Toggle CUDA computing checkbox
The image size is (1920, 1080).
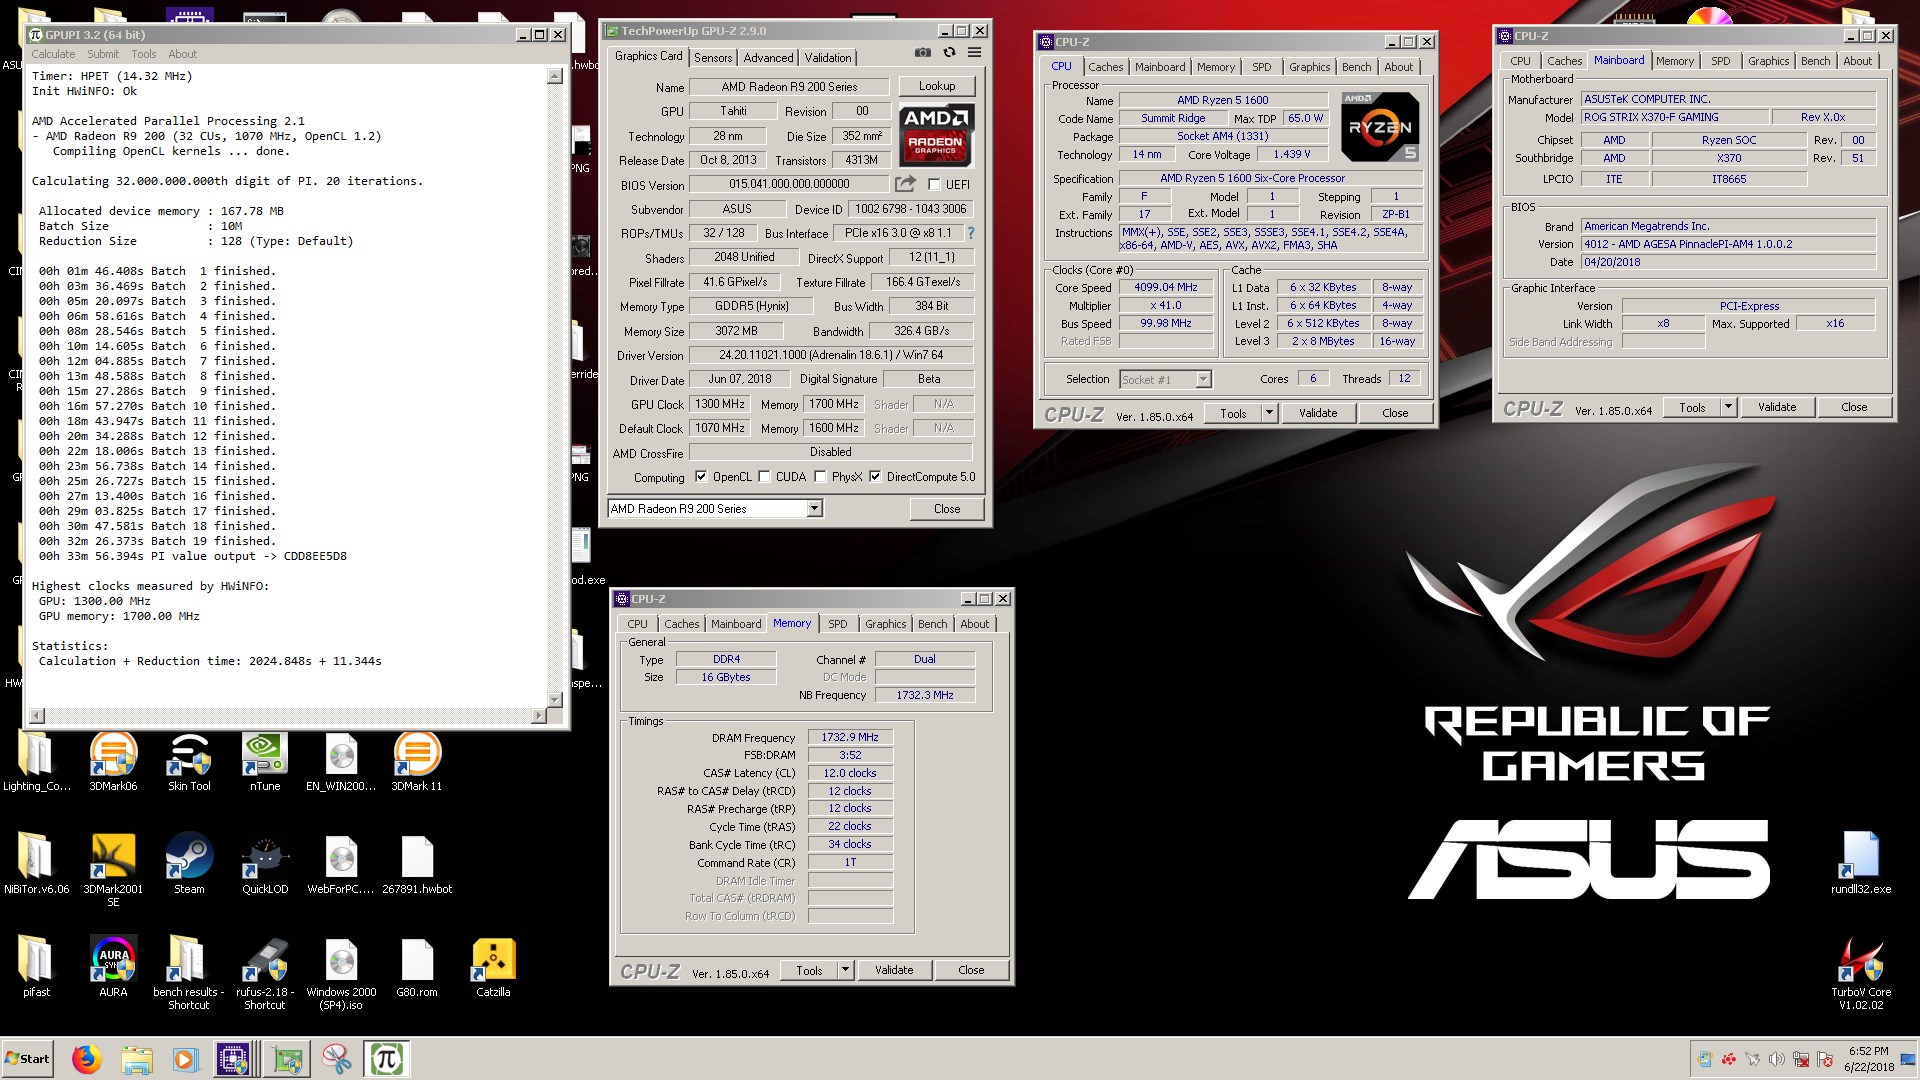click(764, 477)
